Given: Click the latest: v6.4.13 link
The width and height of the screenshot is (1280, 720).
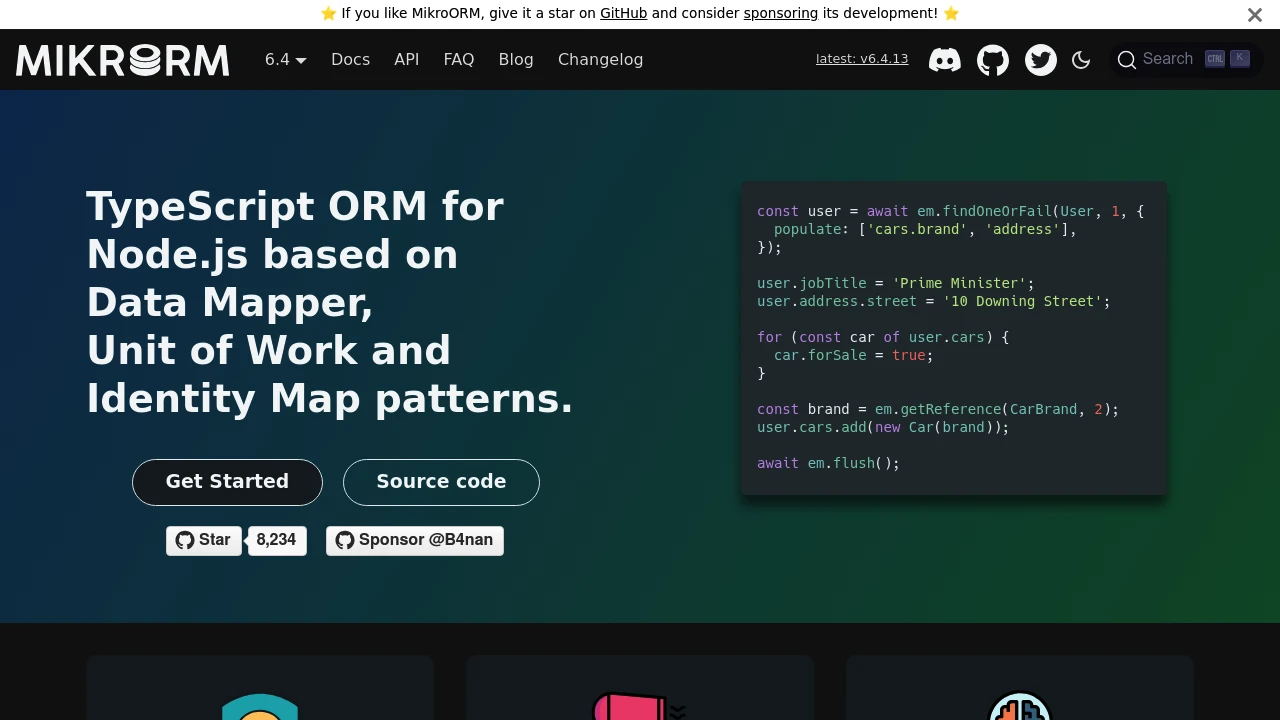Looking at the screenshot, I should (x=861, y=58).
